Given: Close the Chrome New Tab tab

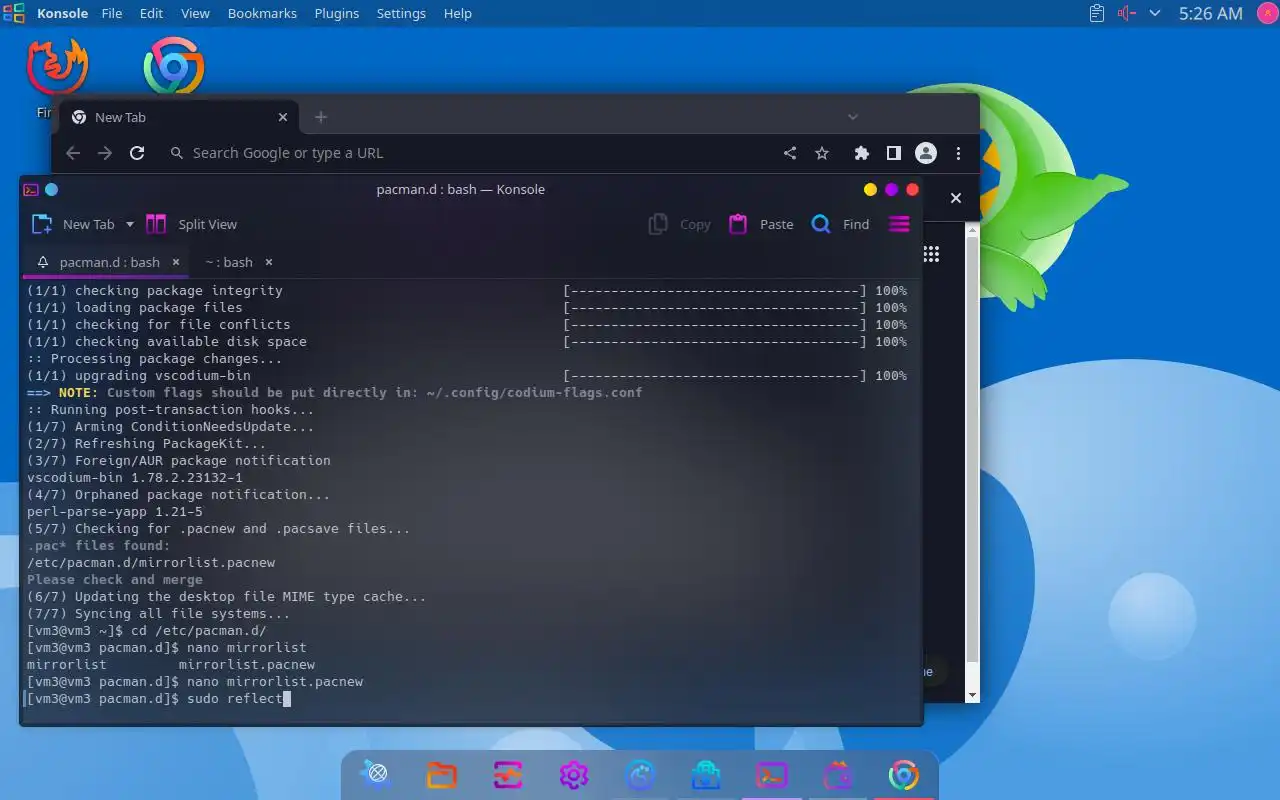Looking at the screenshot, I should 283,117.
